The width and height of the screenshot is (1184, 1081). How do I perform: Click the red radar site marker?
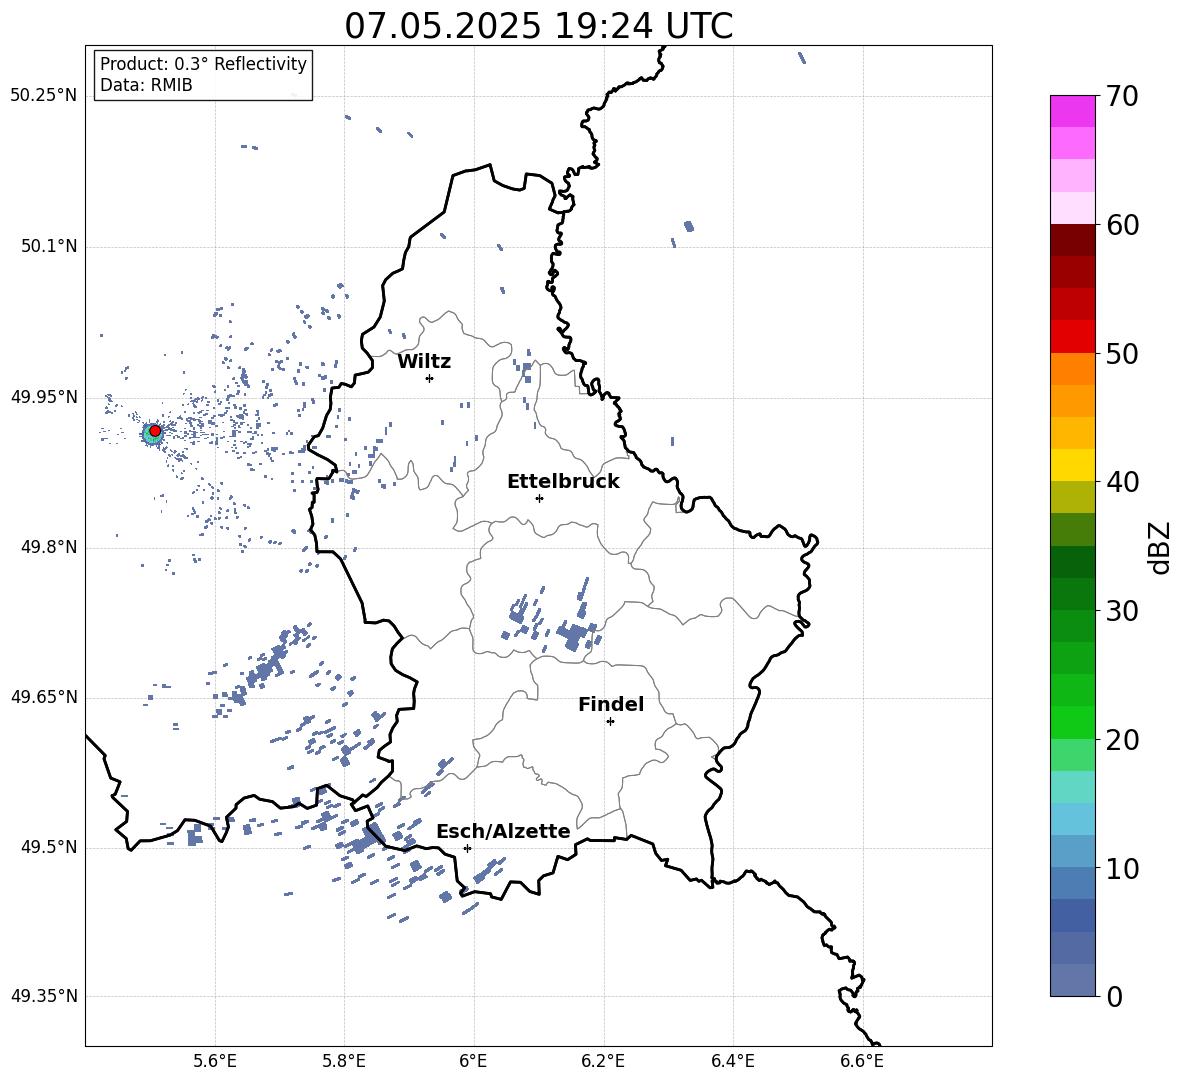[155, 431]
